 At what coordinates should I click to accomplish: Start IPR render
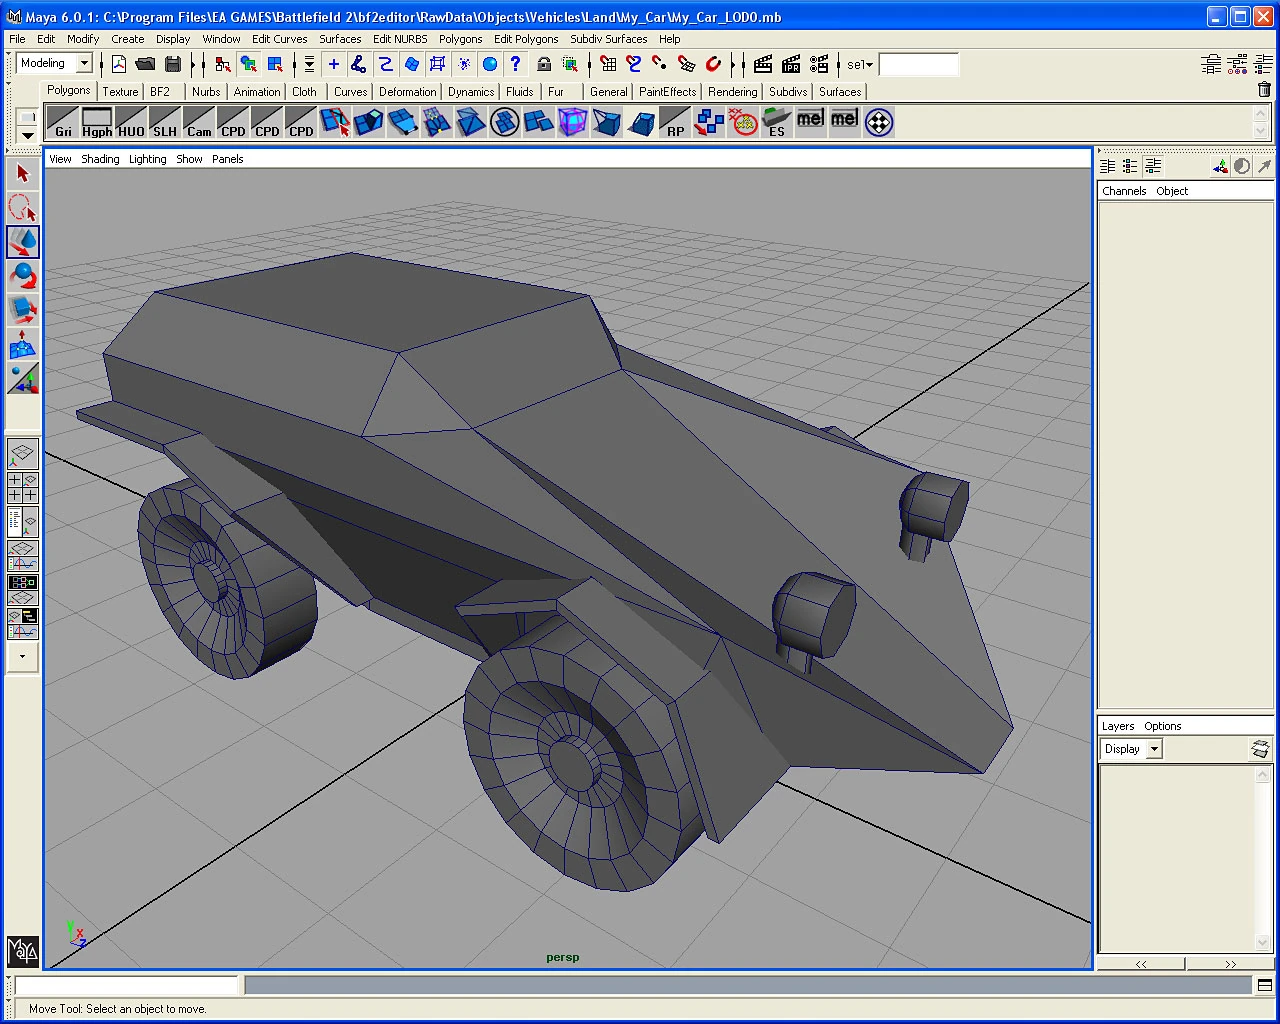click(x=791, y=64)
